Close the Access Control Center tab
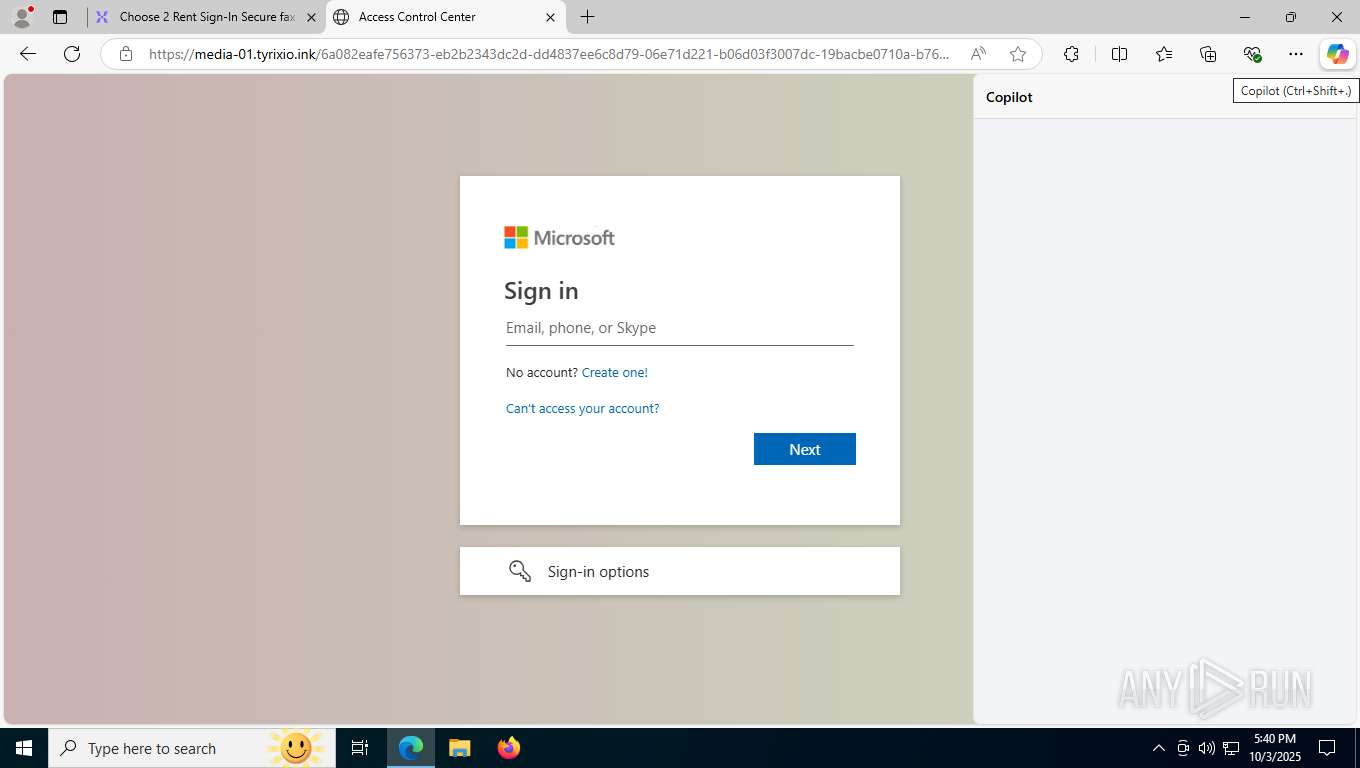Screen dimensions: 1360x768 (550, 17)
